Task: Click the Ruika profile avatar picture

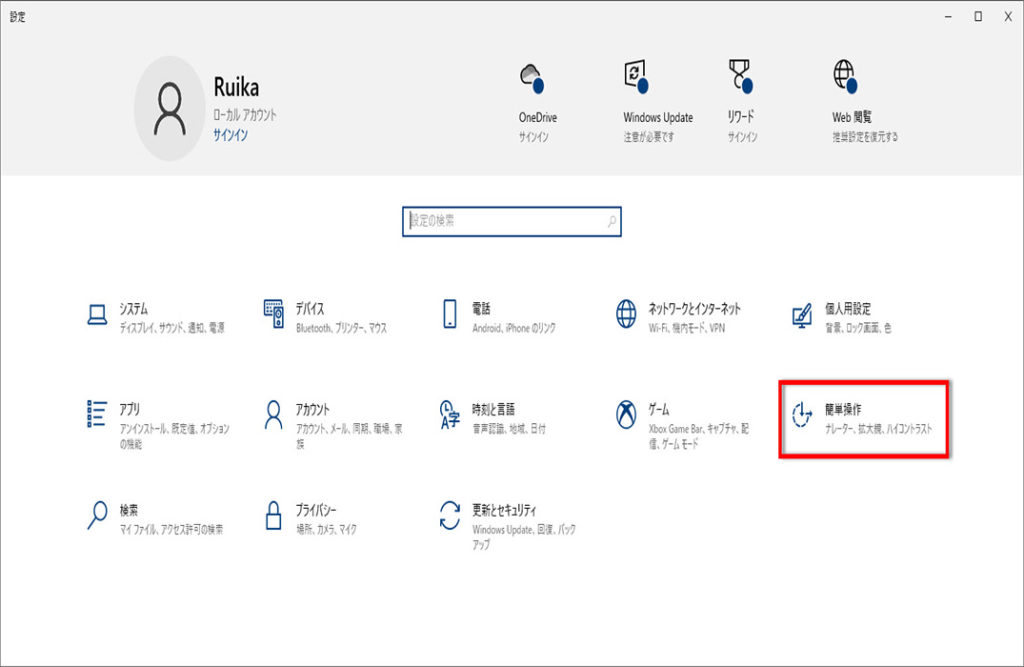Action: tap(169, 108)
